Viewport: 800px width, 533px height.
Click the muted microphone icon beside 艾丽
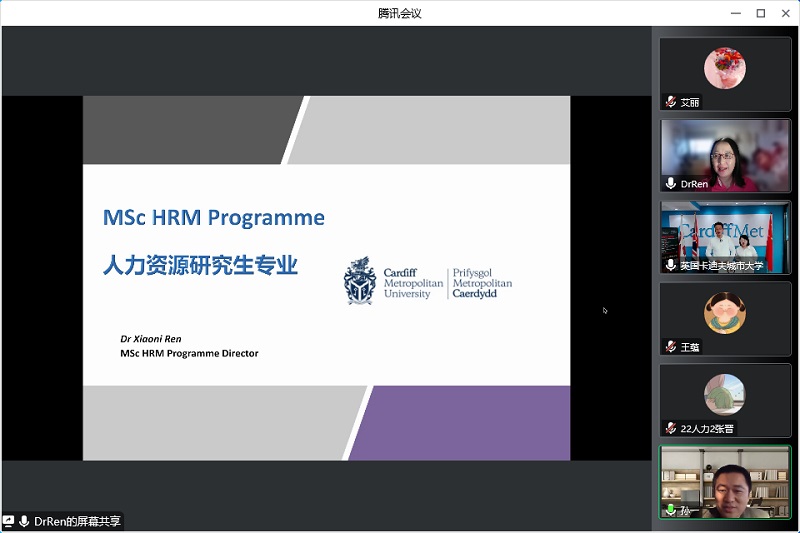pyautogui.click(x=671, y=103)
